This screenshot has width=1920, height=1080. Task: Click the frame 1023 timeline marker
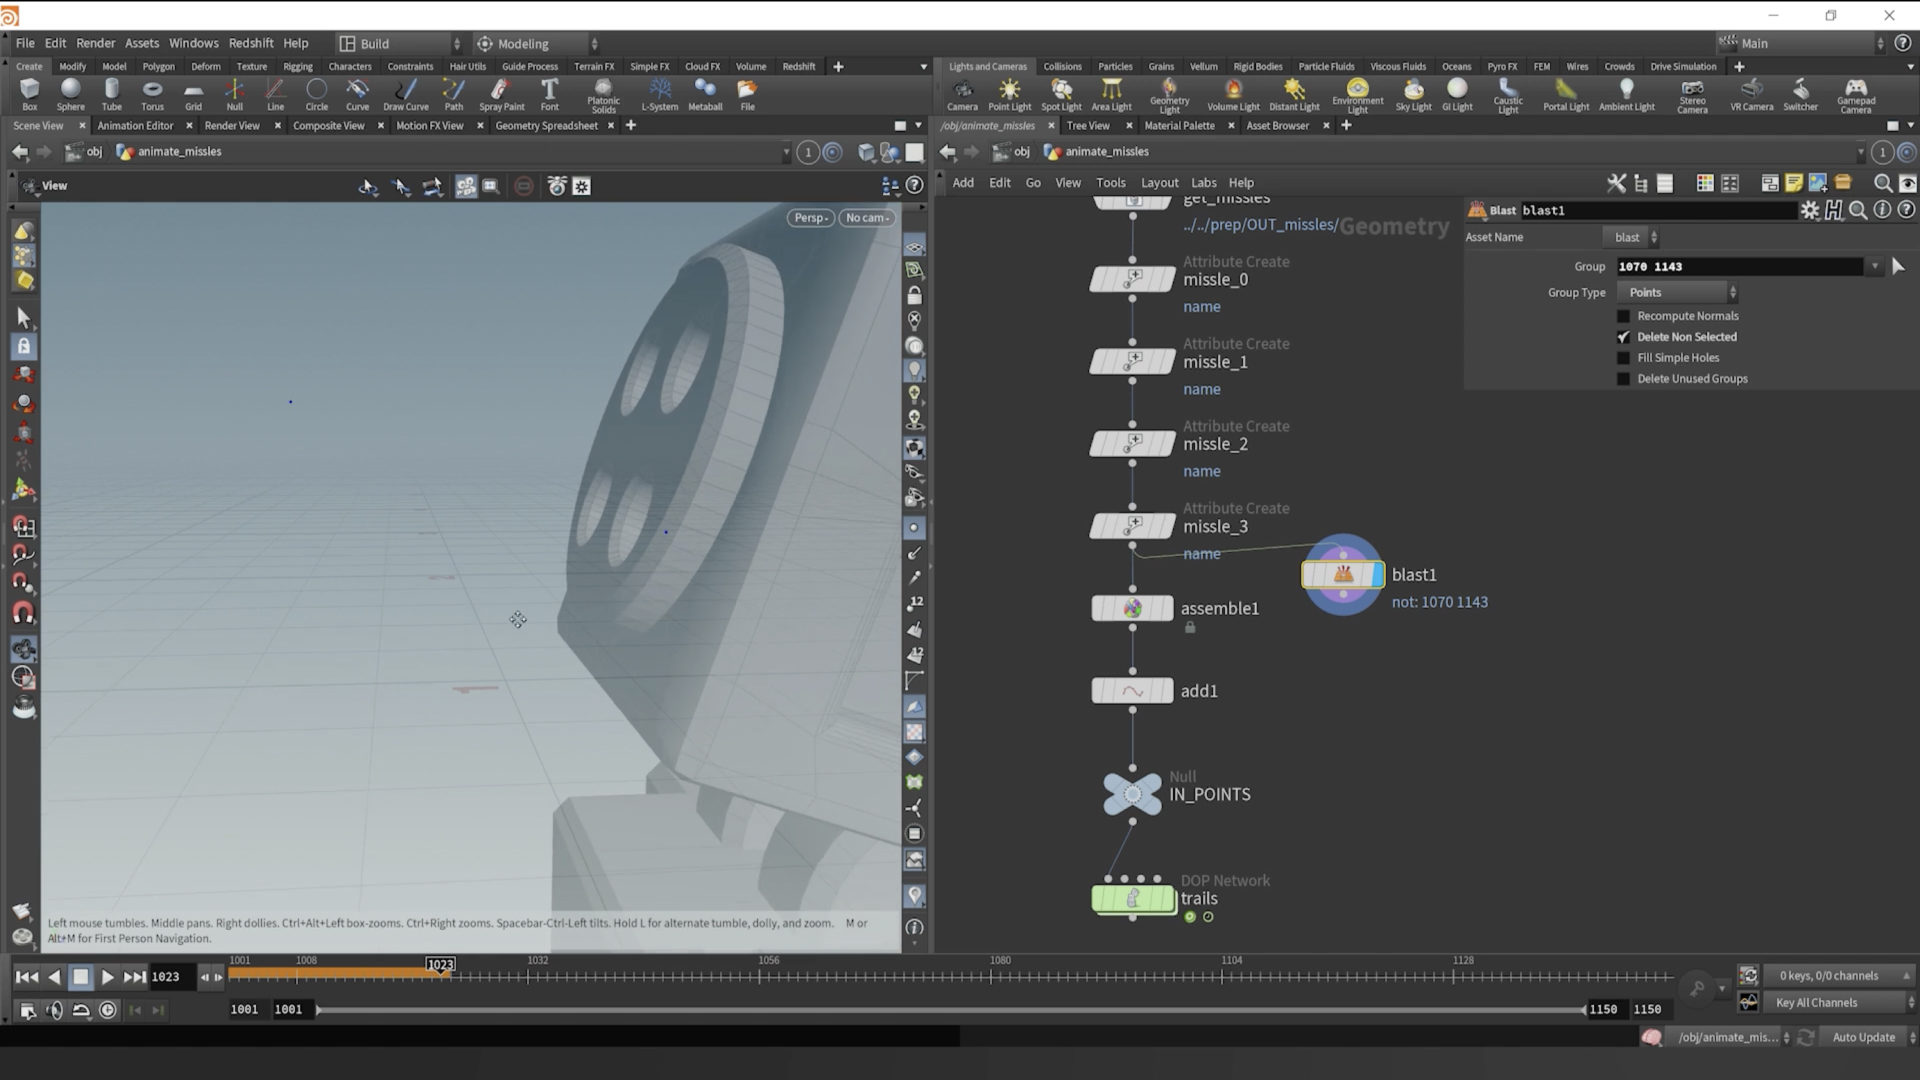point(440,965)
